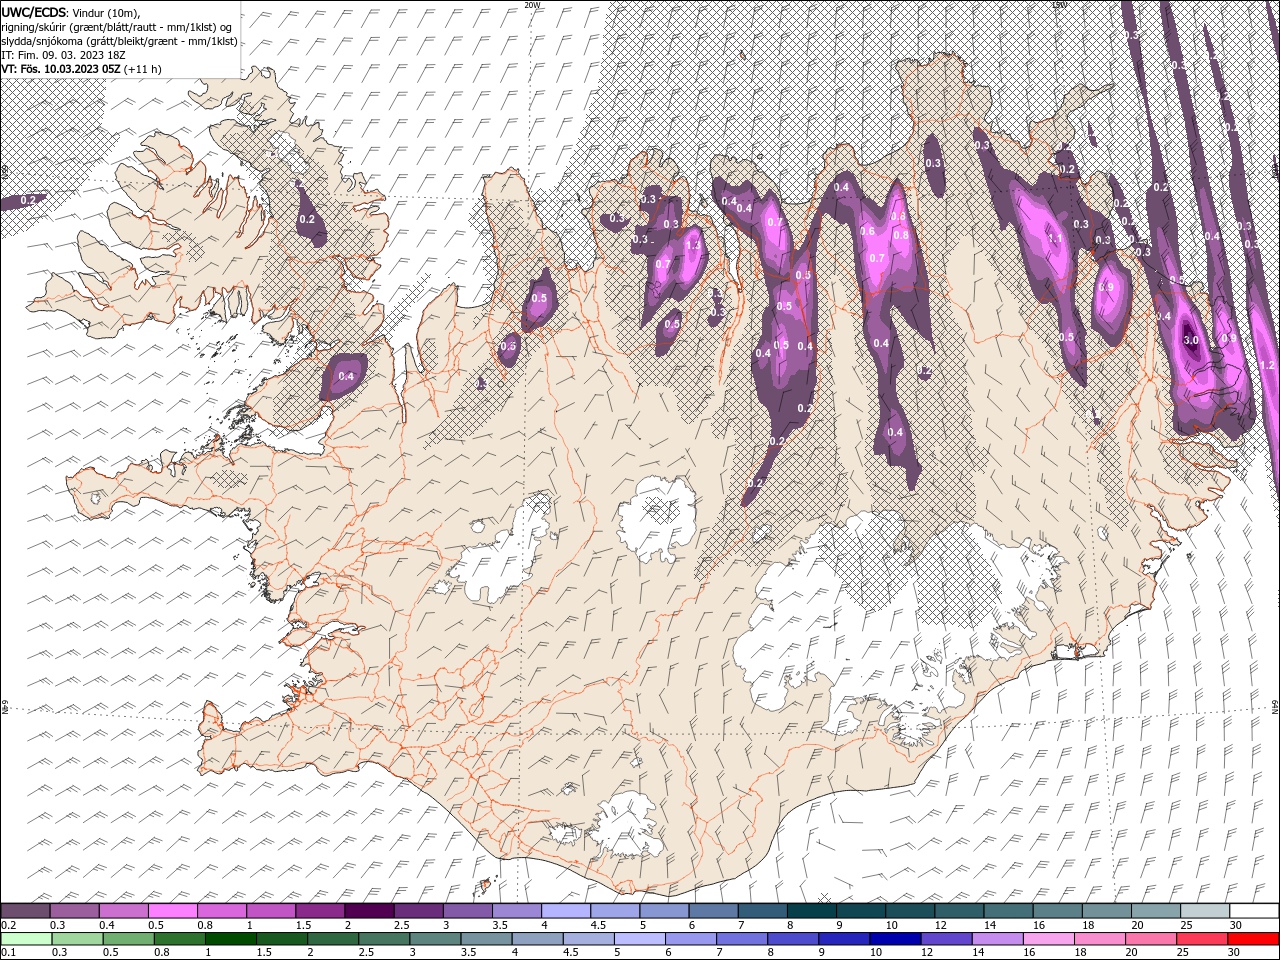The height and width of the screenshot is (960, 1280).
Task: Click the royal blue 9 swatch in the lower legend row
Action: [x=843, y=939]
